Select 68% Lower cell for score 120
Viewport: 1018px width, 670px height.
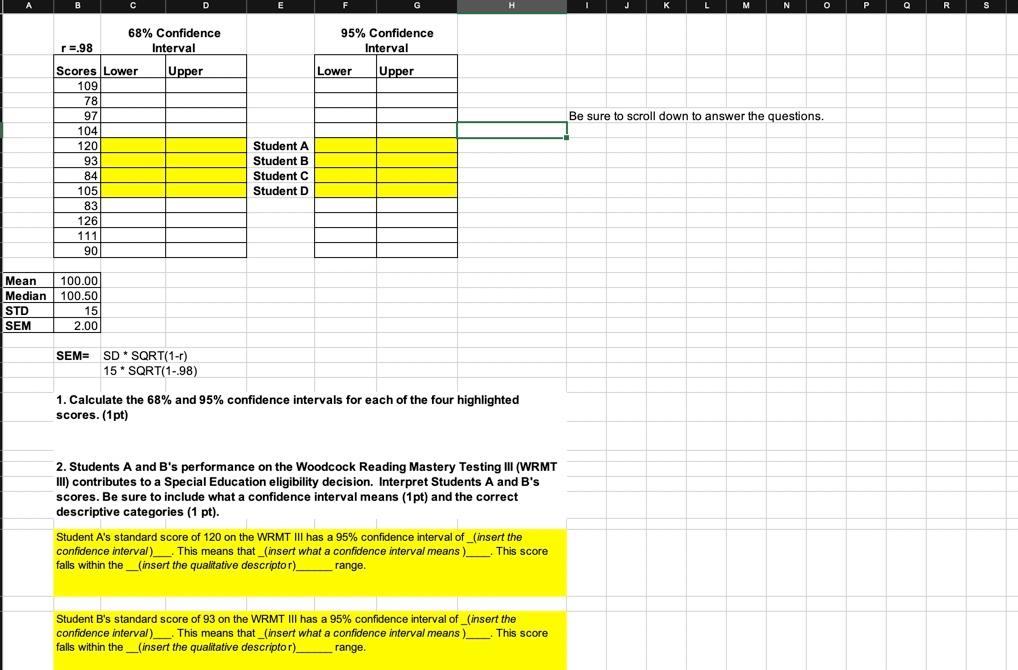pyautogui.click(x=133, y=145)
